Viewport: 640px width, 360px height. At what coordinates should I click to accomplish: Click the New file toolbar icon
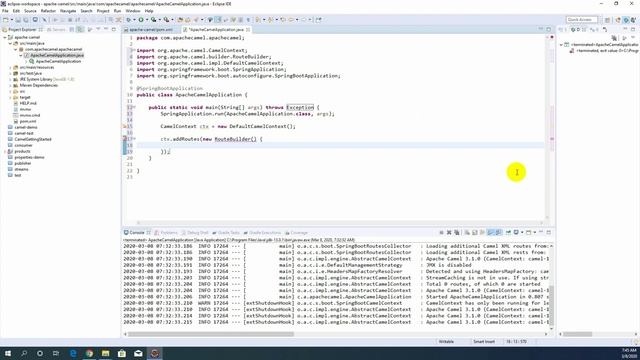click(6, 20)
